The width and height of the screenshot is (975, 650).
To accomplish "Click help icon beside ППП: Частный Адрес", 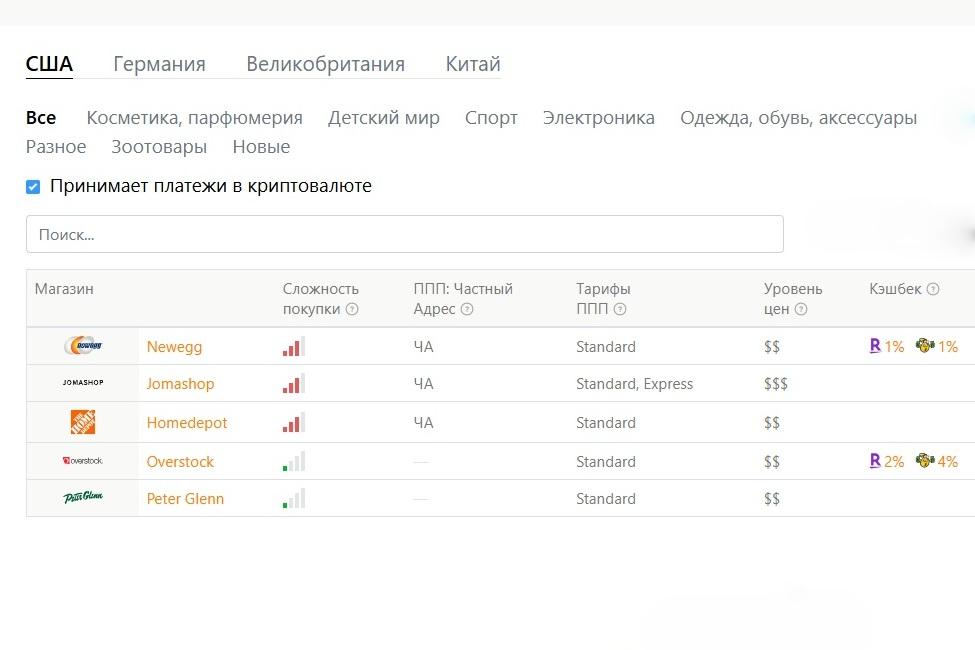I will coord(467,310).
